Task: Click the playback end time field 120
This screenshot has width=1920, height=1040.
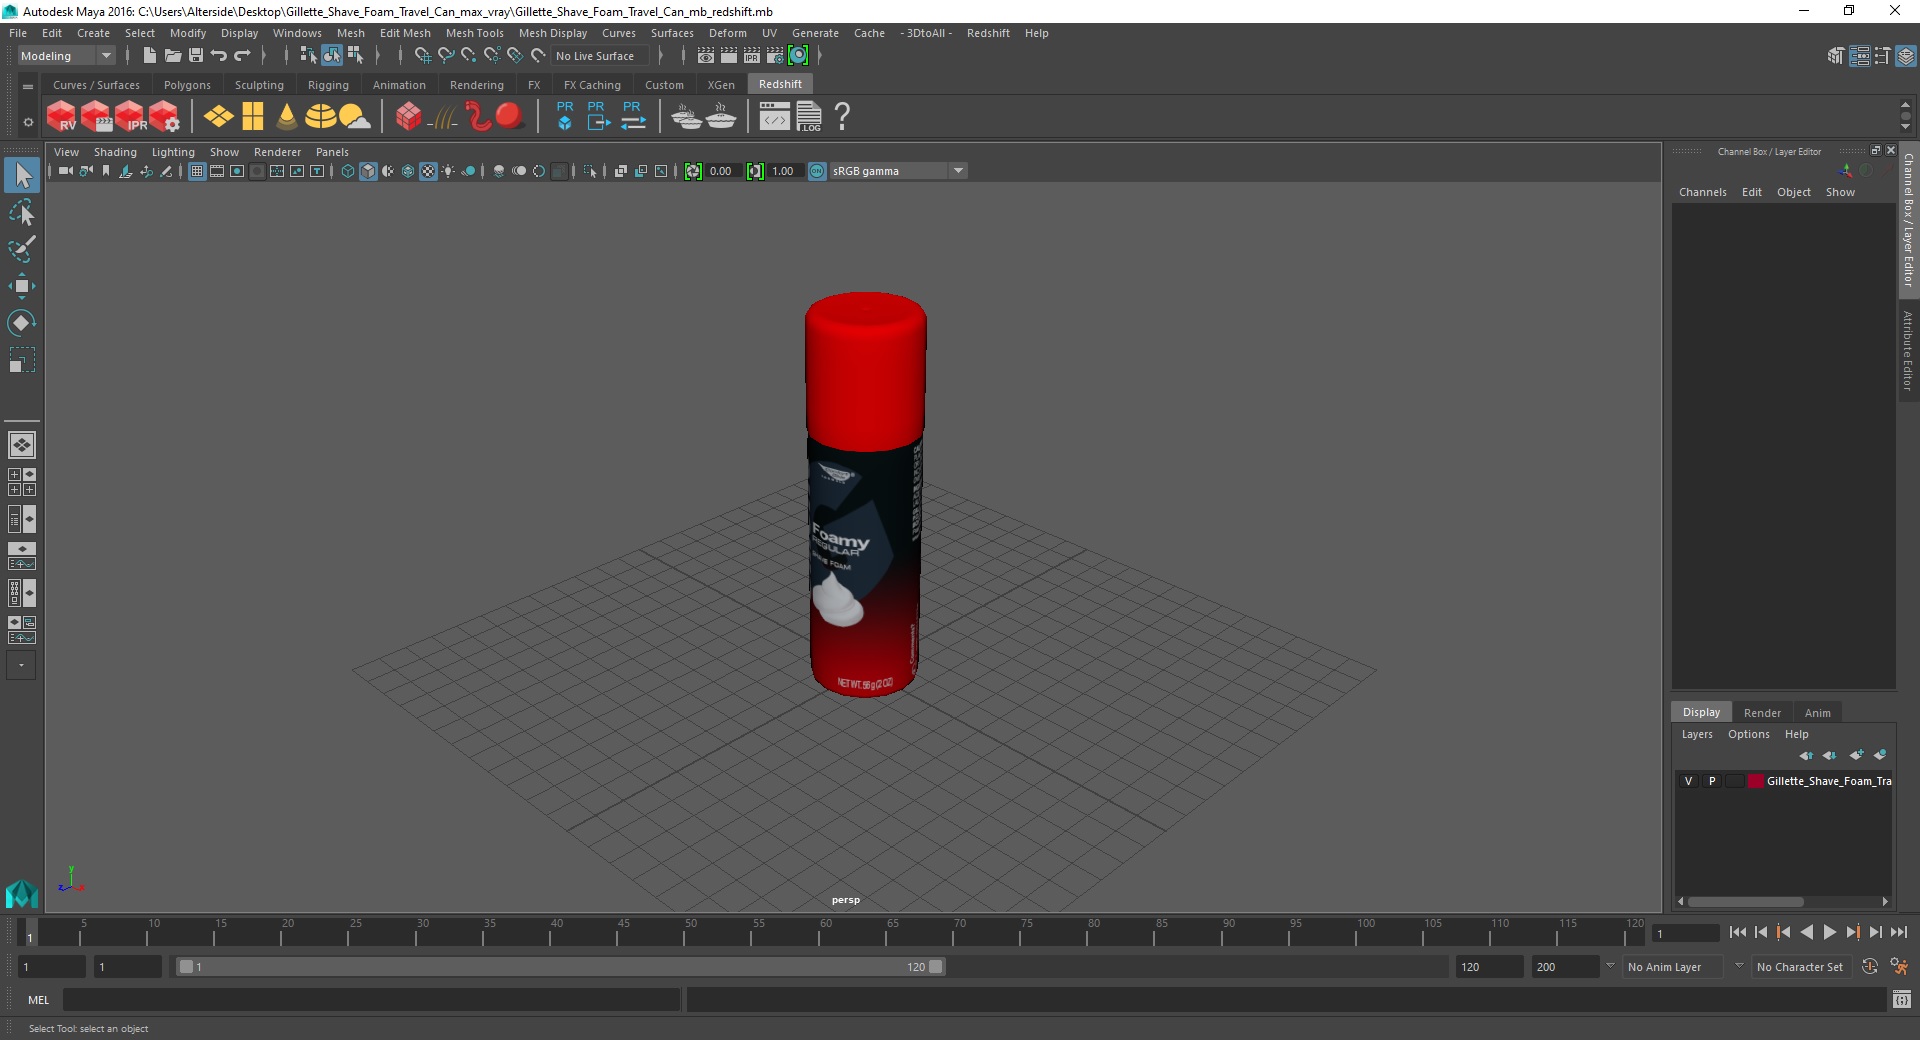Action: pos(1488,967)
